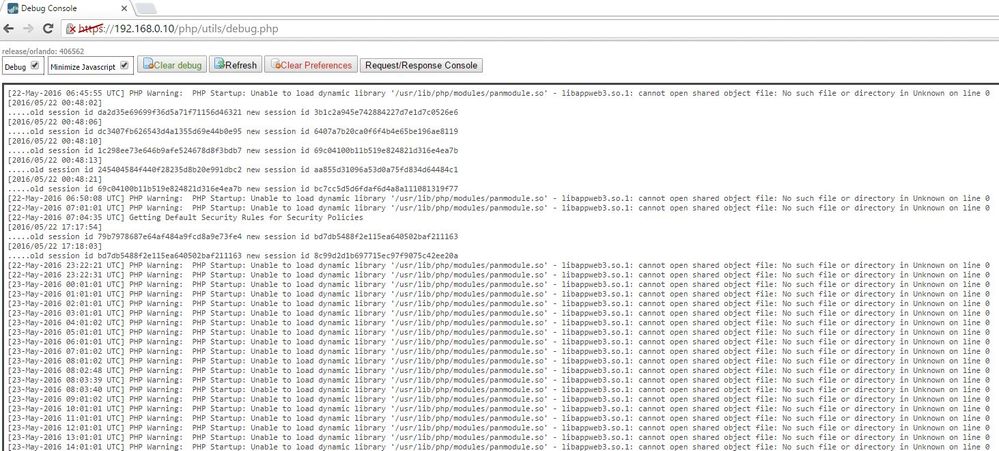This screenshot has height=451, width=999.
Task: Open the Request/Response Console
Action: tap(421, 65)
